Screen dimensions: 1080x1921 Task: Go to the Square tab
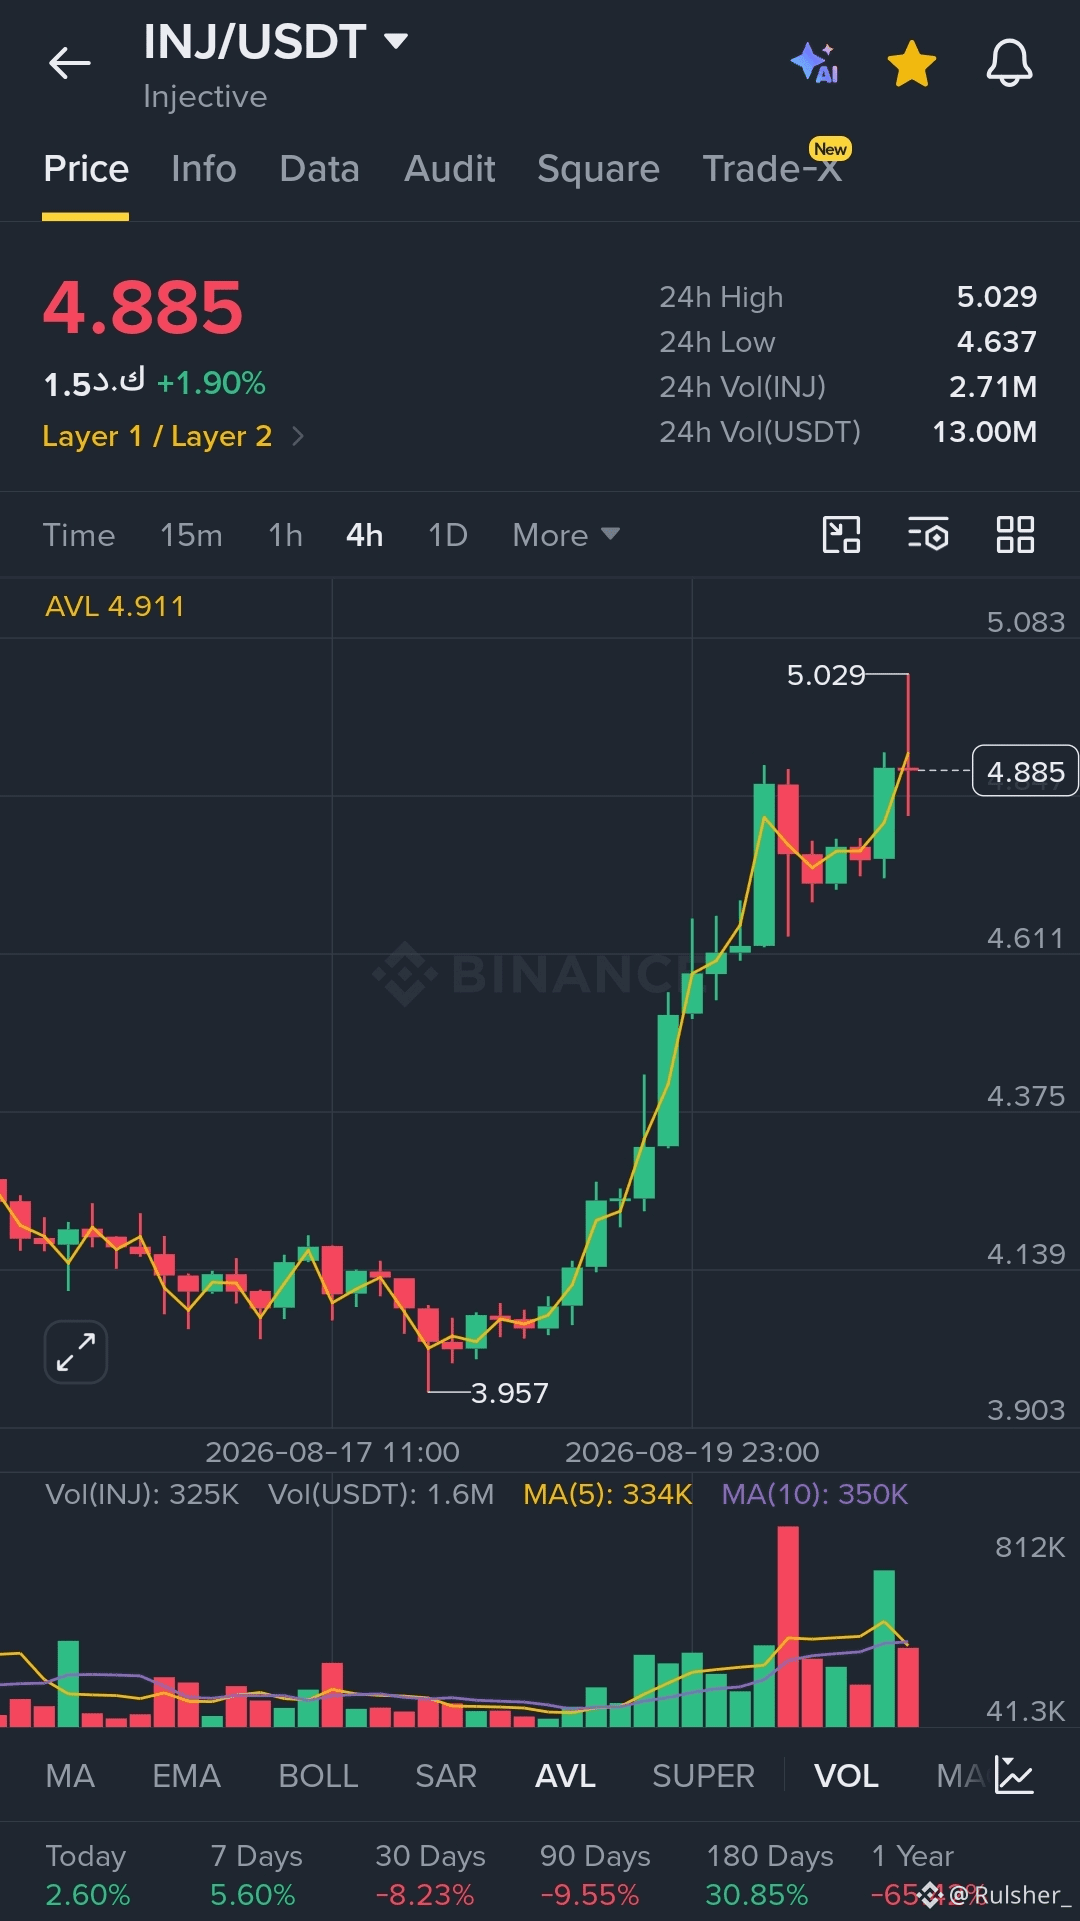598,168
